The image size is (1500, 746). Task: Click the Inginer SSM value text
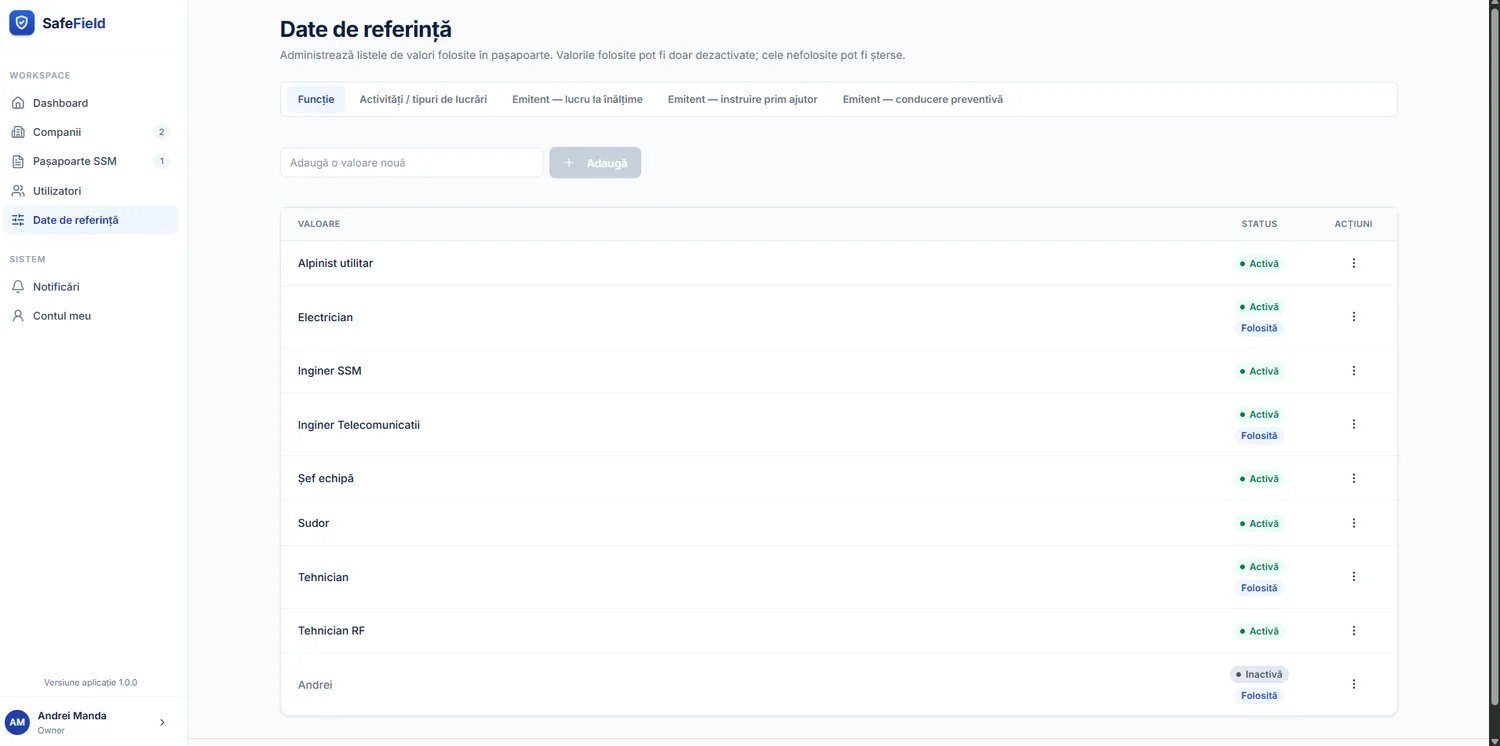(x=330, y=371)
